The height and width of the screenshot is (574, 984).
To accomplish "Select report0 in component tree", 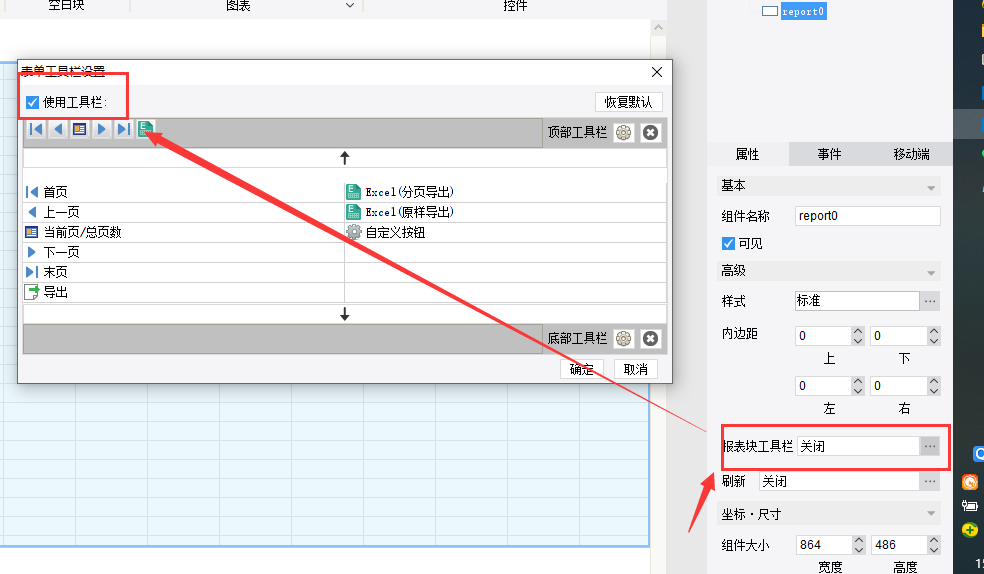I will 803,11.
